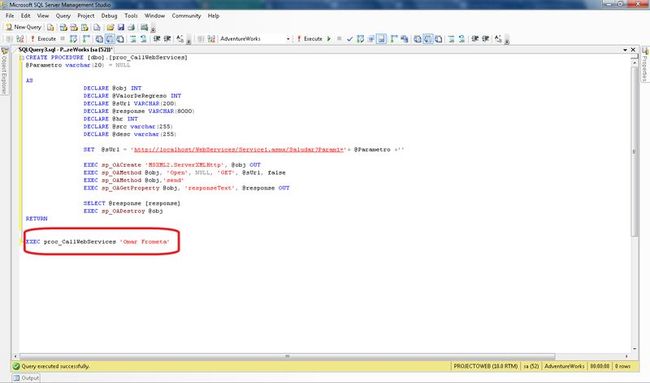Screen dimensions: 650x383
Task: Open the active documents list arrow
Action: coord(625,50)
